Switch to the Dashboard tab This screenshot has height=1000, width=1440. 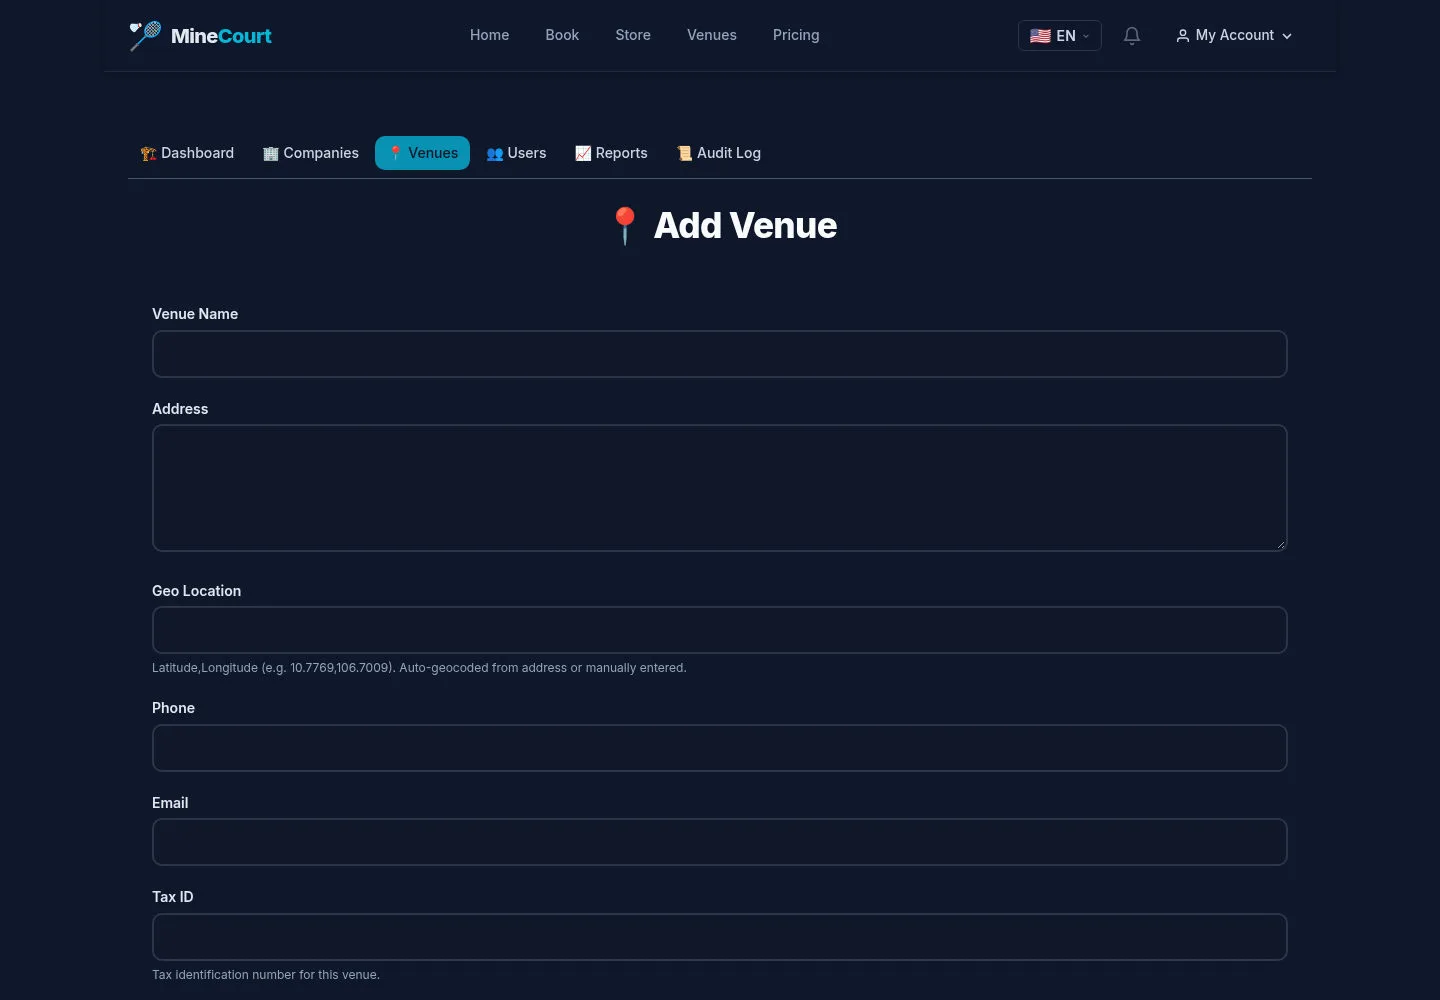coord(187,153)
